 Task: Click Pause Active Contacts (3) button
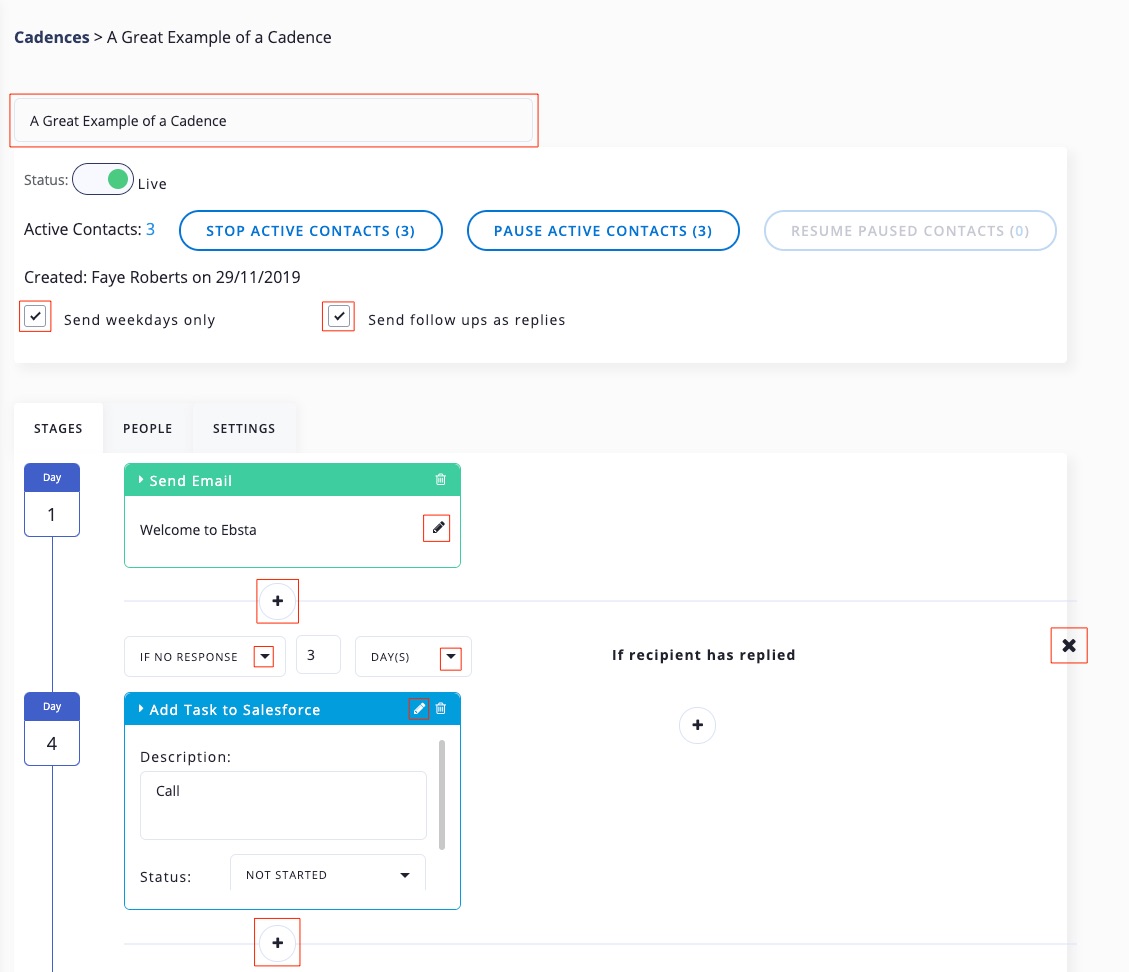coord(603,231)
